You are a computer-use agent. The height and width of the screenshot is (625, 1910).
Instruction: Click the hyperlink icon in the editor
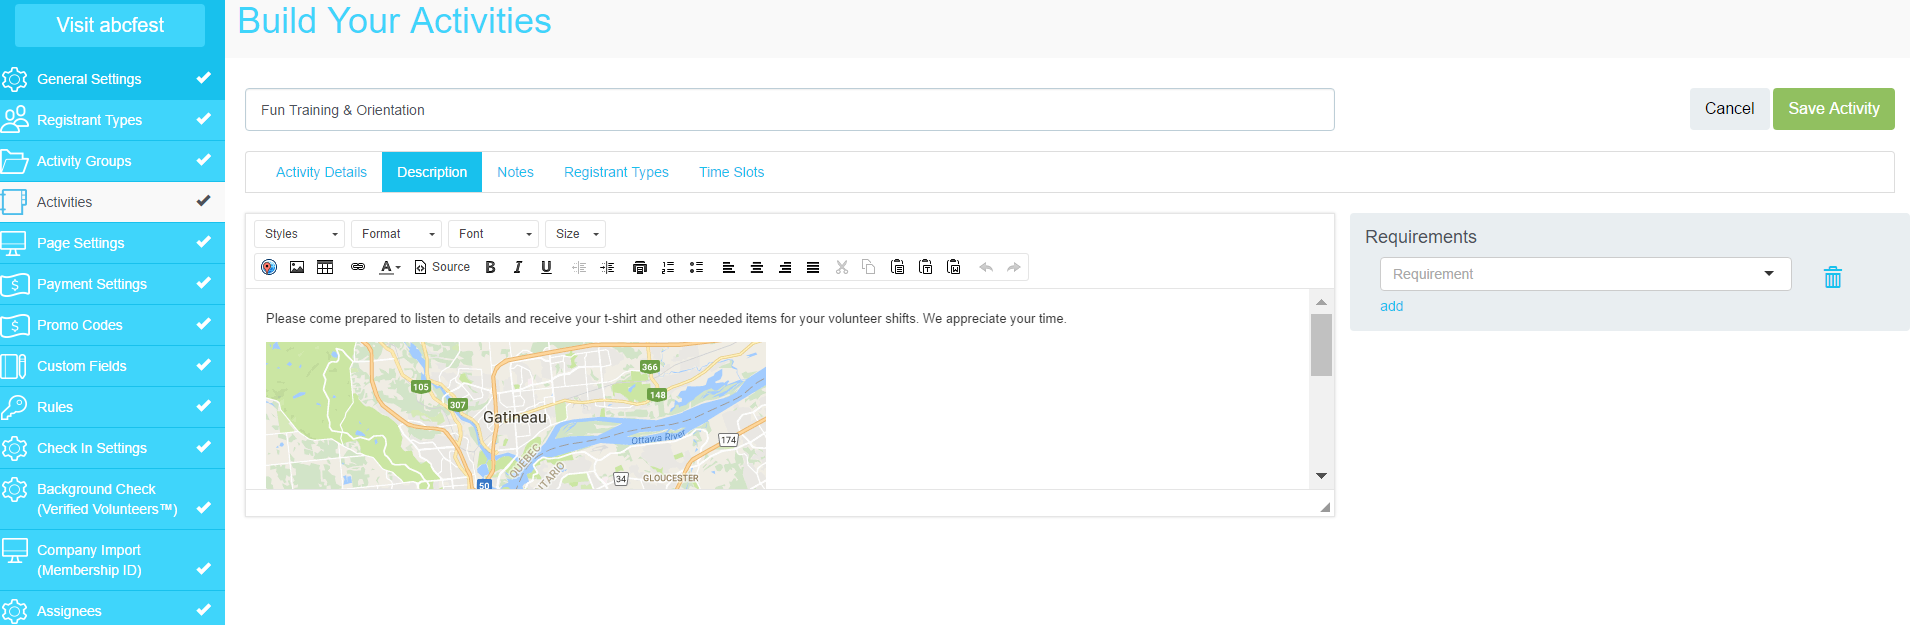[358, 267]
